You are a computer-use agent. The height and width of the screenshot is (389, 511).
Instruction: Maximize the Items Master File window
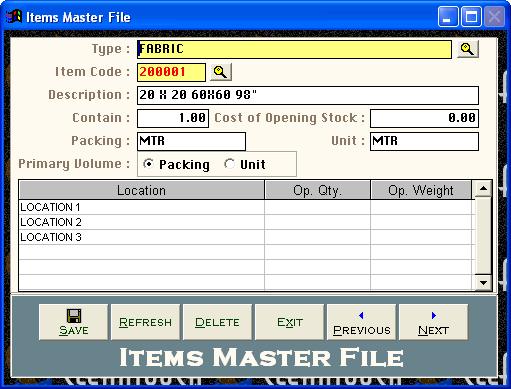point(471,17)
